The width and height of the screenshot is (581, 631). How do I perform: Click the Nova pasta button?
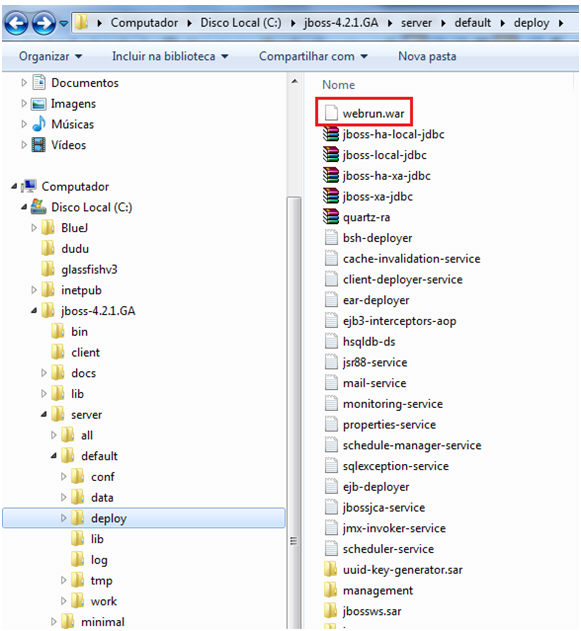pyautogui.click(x=427, y=56)
